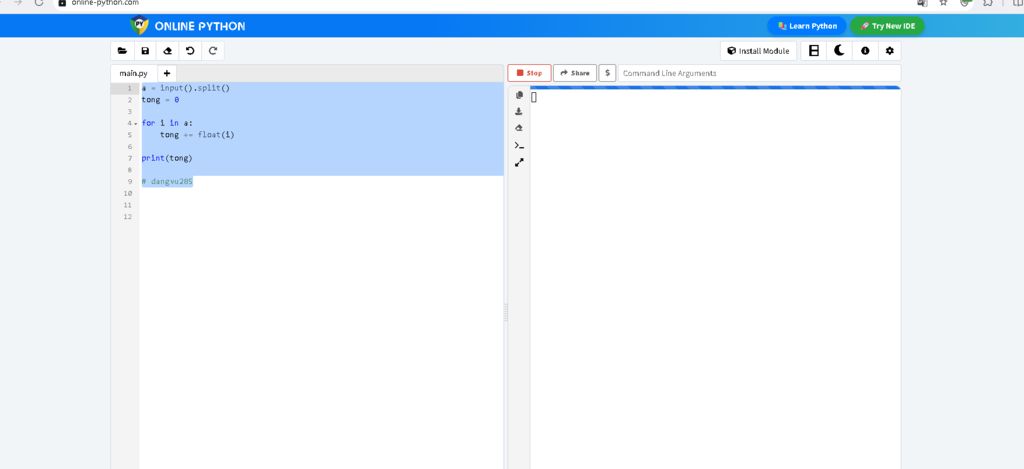Reload the browser page
Viewport: 1024px width, 469px height.
[x=39, y=3]
